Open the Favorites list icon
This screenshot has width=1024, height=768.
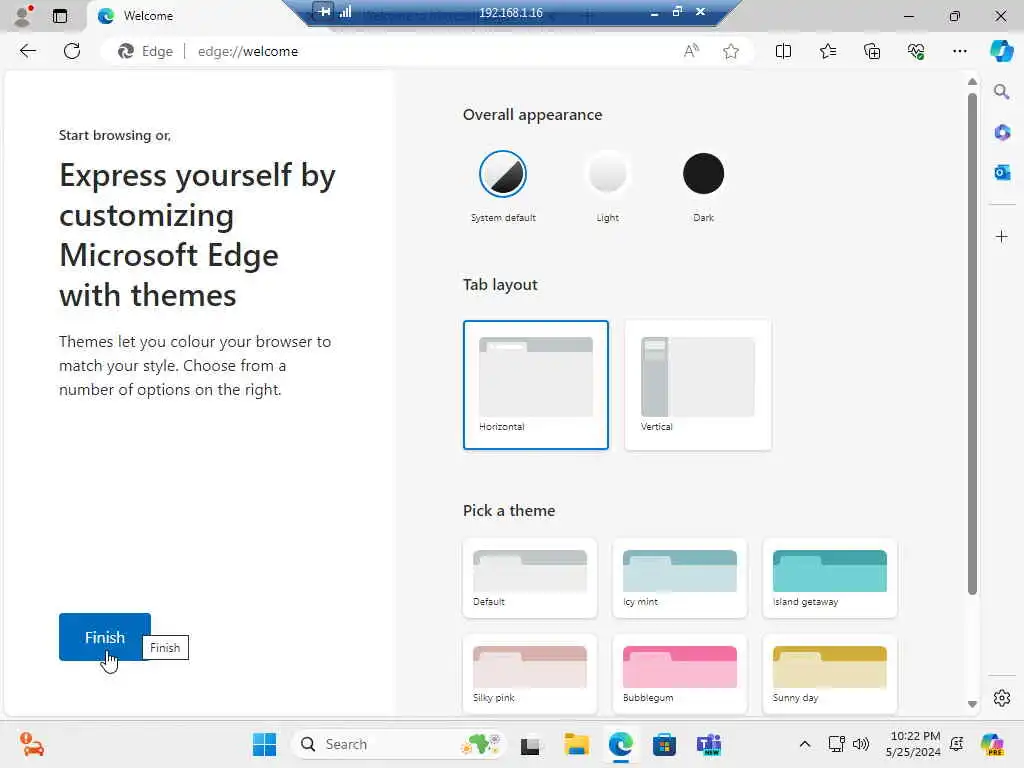click(827, 51)
